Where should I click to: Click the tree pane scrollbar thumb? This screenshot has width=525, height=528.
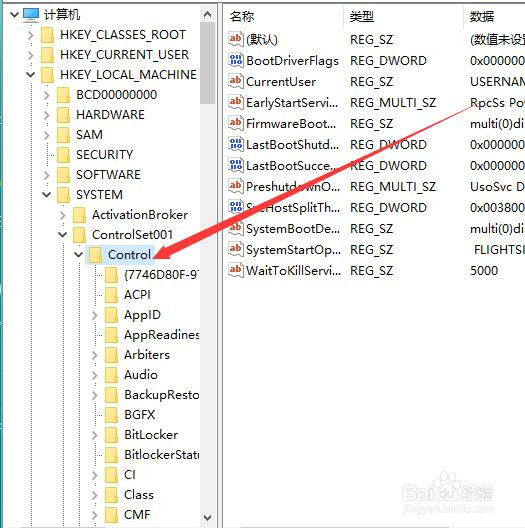207,63
